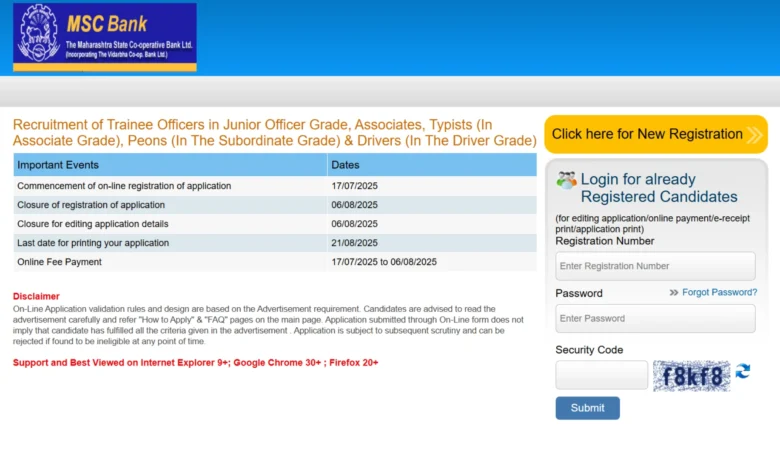Open the Forgot Password link
This screenshot has height=470, width=780.
719,292
